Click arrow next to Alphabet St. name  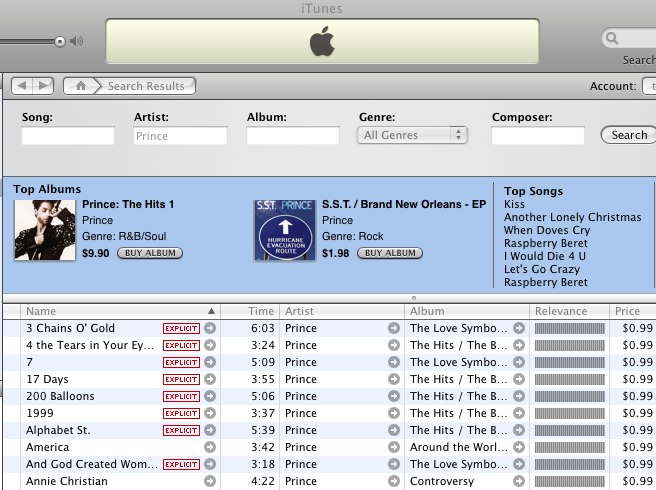tap(210, 430)
